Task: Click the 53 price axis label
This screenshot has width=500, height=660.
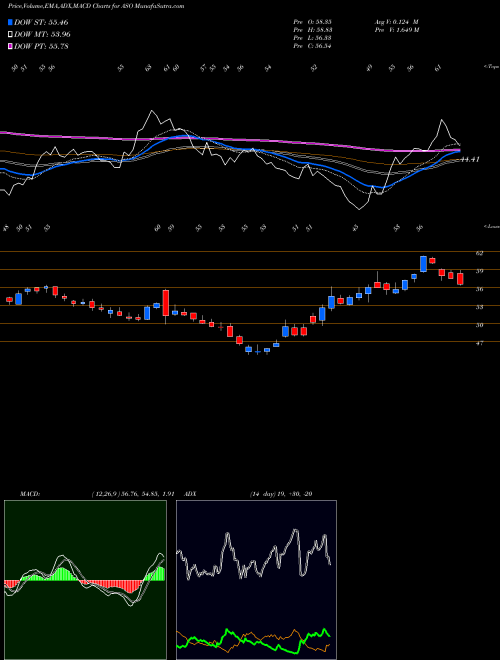Action: click(x=479, y=307)
